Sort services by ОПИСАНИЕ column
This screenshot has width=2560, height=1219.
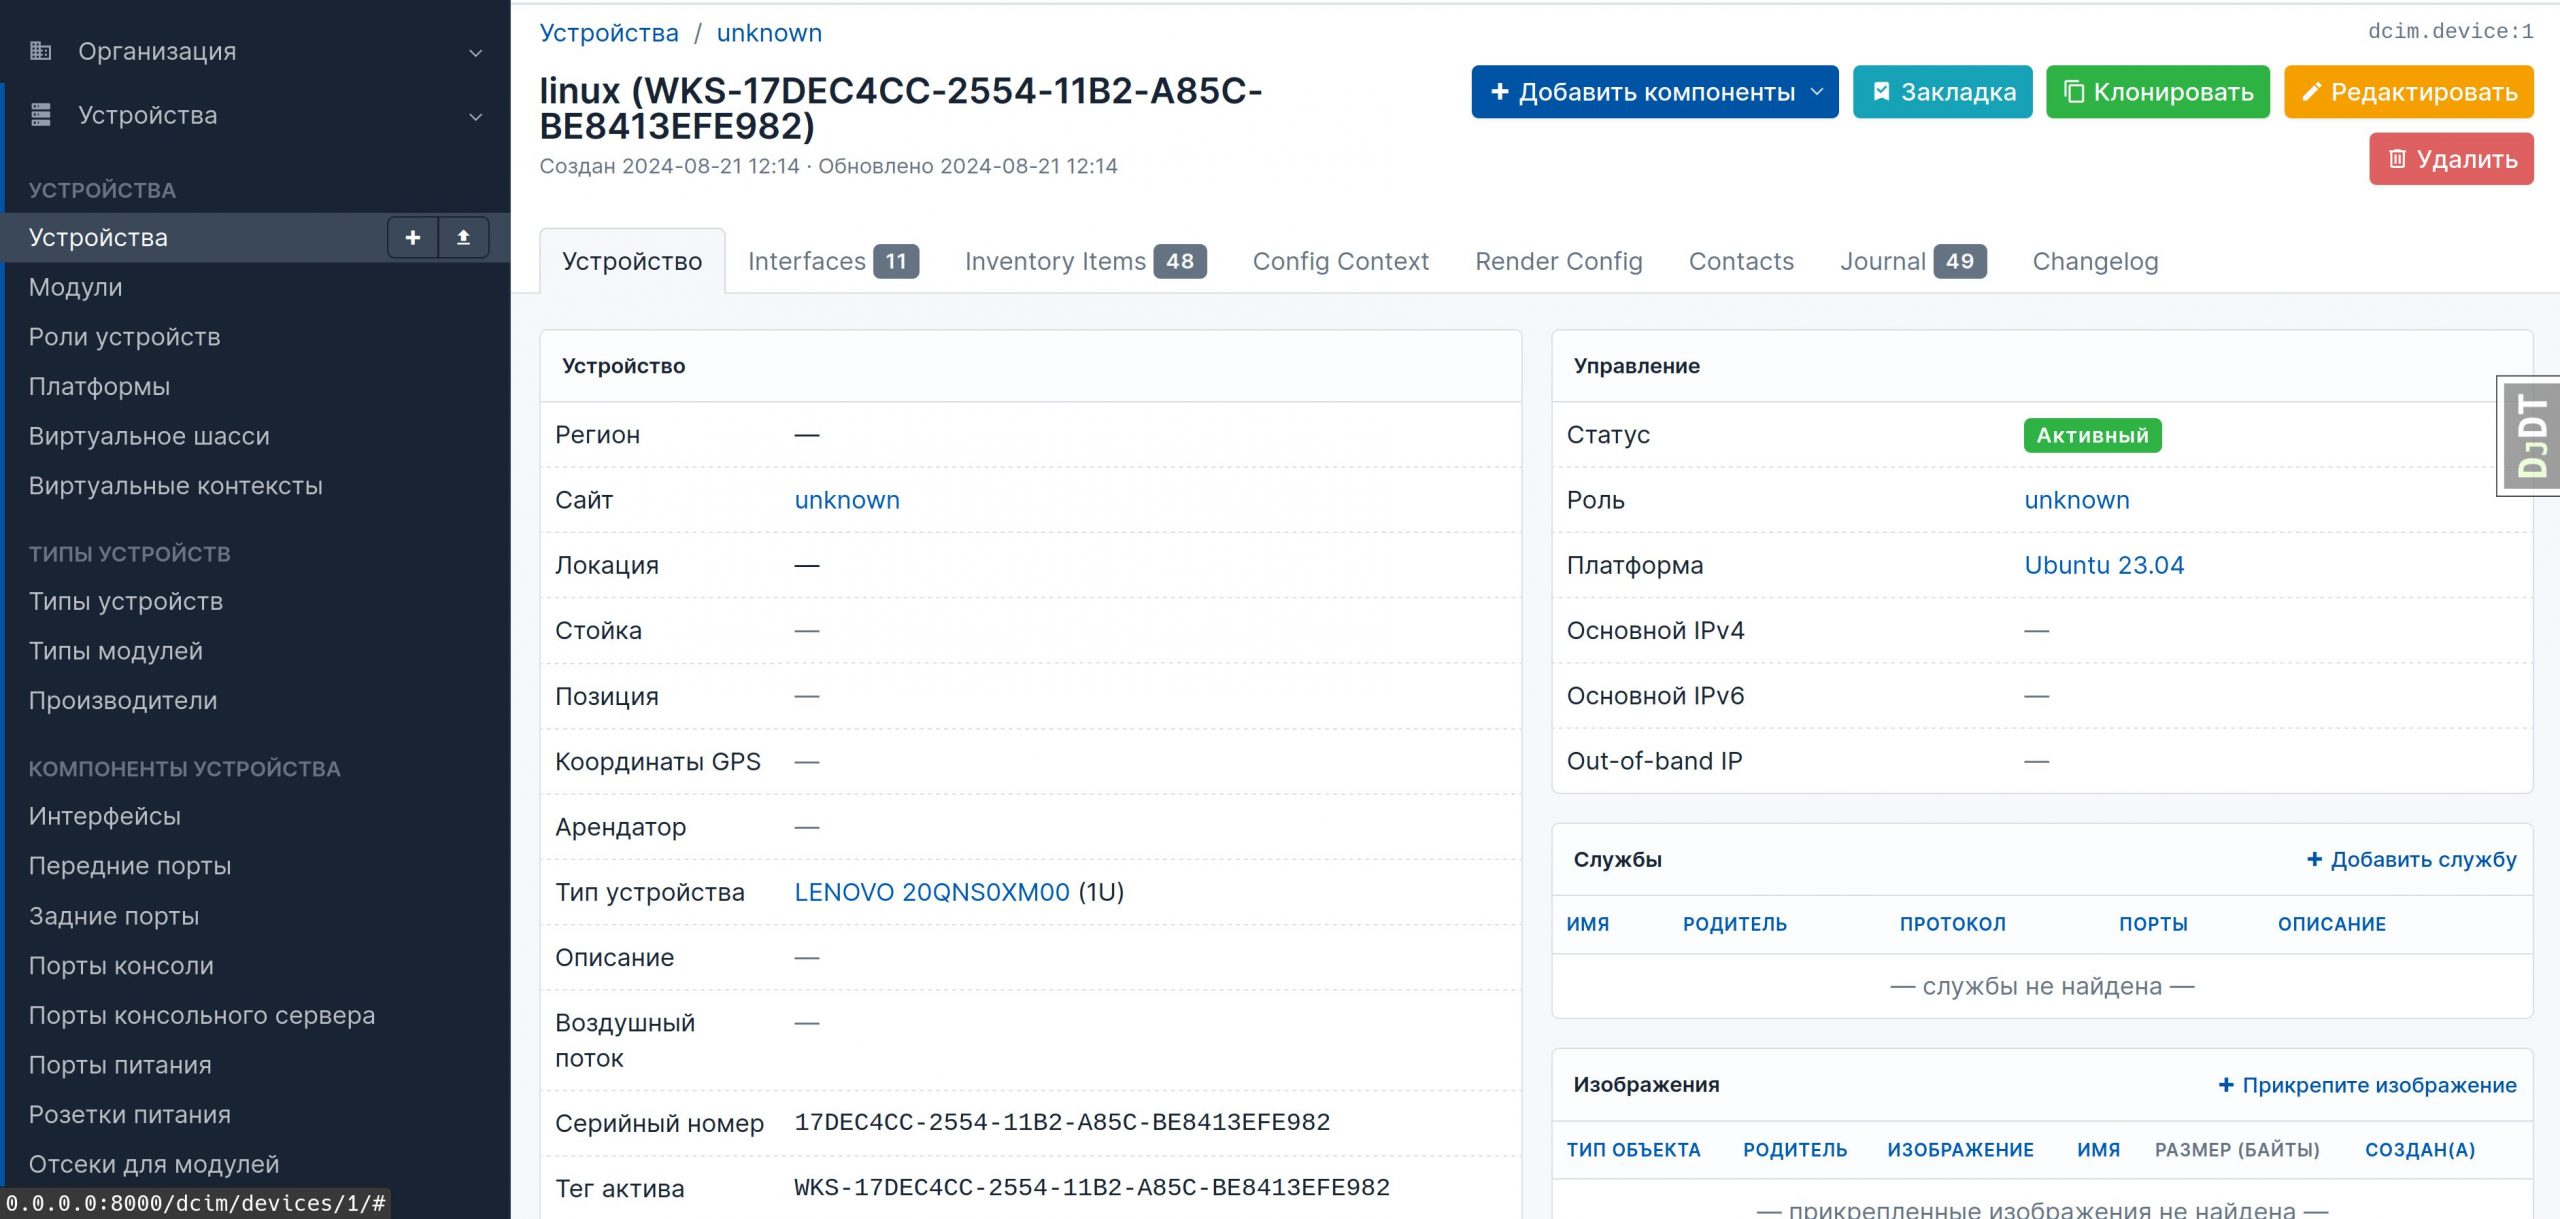pos(2332,925)
